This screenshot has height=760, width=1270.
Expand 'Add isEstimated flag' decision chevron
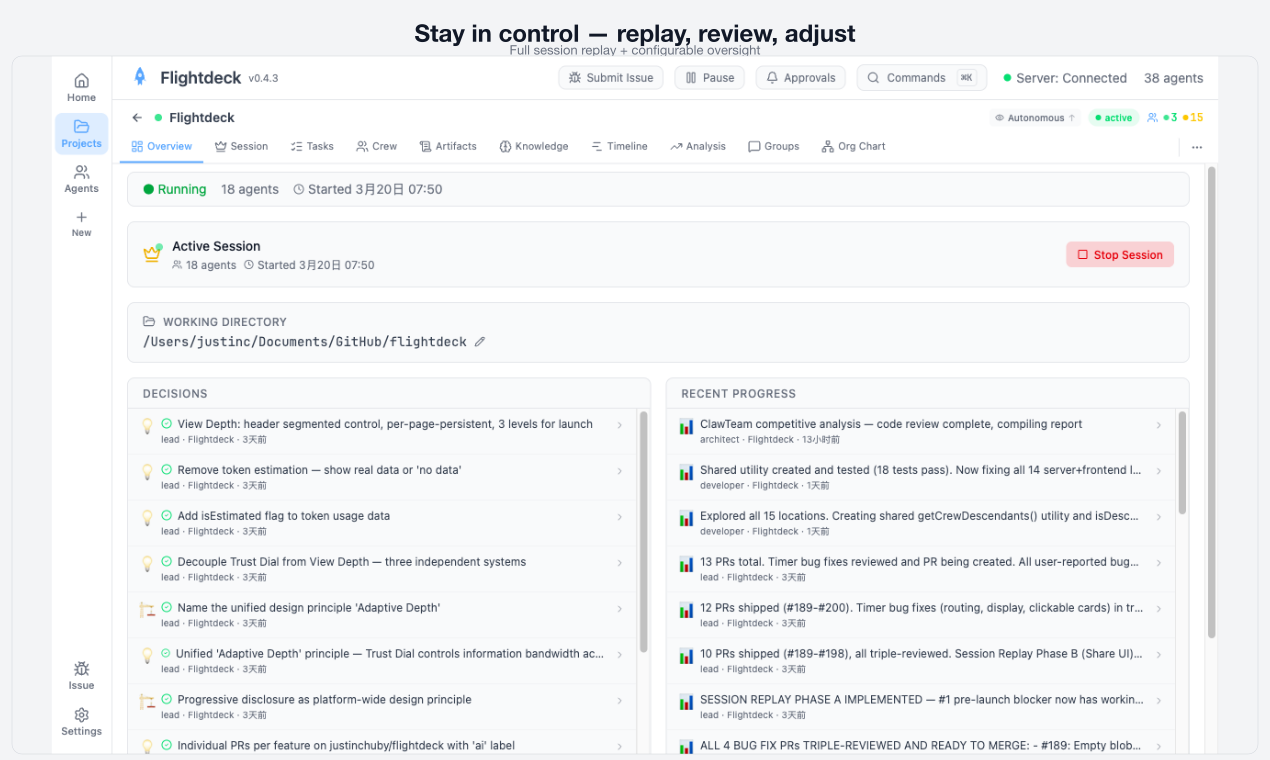(620, 517)
